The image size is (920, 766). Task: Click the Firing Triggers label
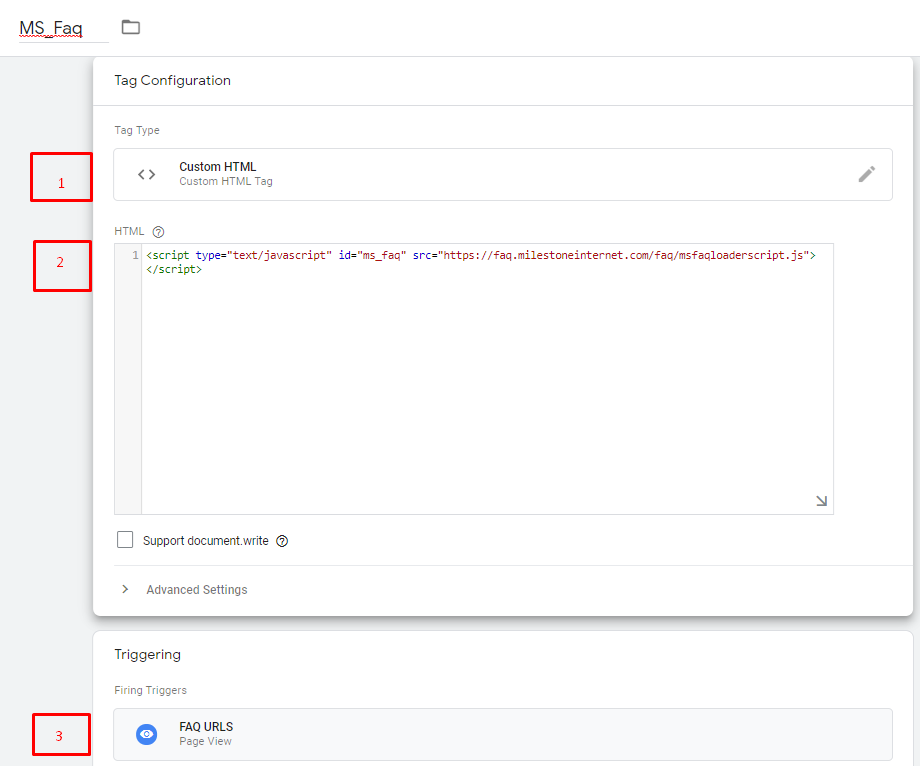pyautogui.click(x=150, y=690)
